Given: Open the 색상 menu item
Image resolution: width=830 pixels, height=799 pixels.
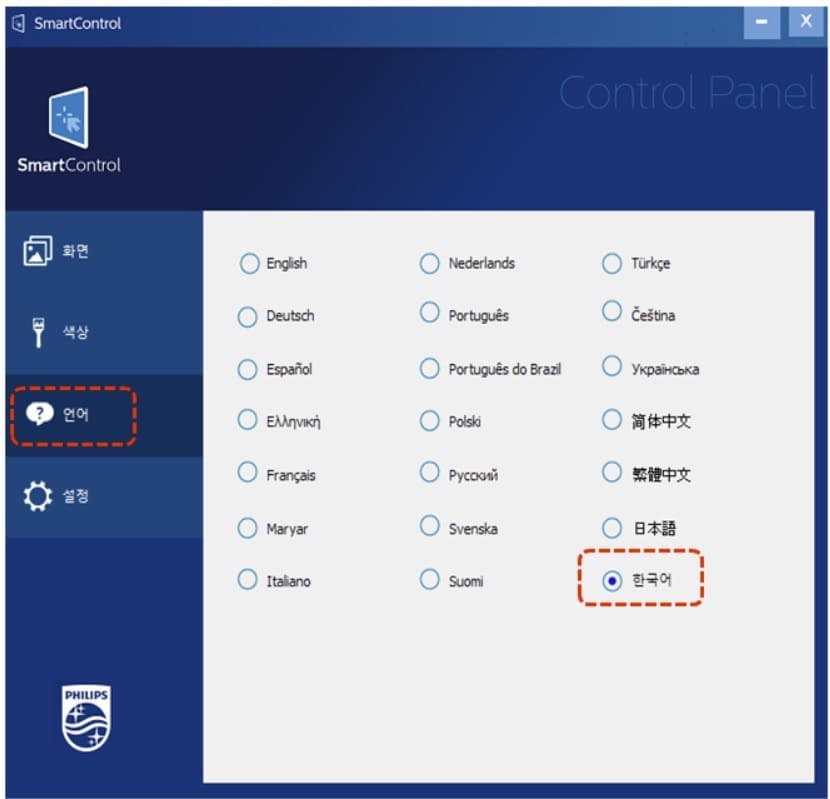Looking at the screenshot, I should [104, 333].
